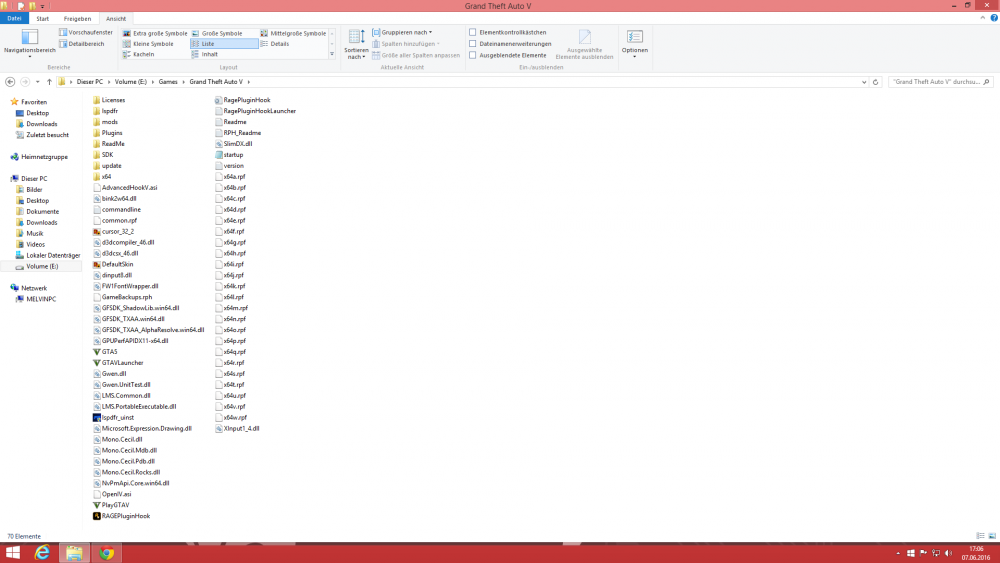Choose Extra große Symbole layout

click(155, 33)
